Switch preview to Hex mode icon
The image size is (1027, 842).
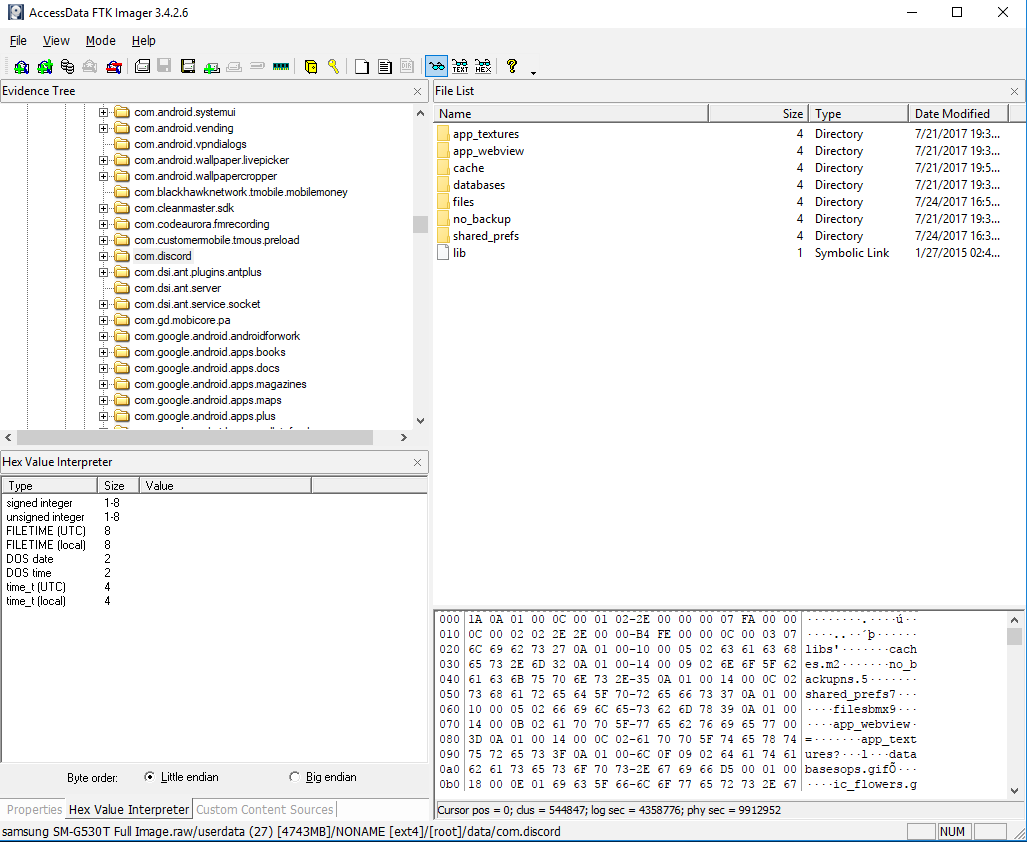(483, 66)
